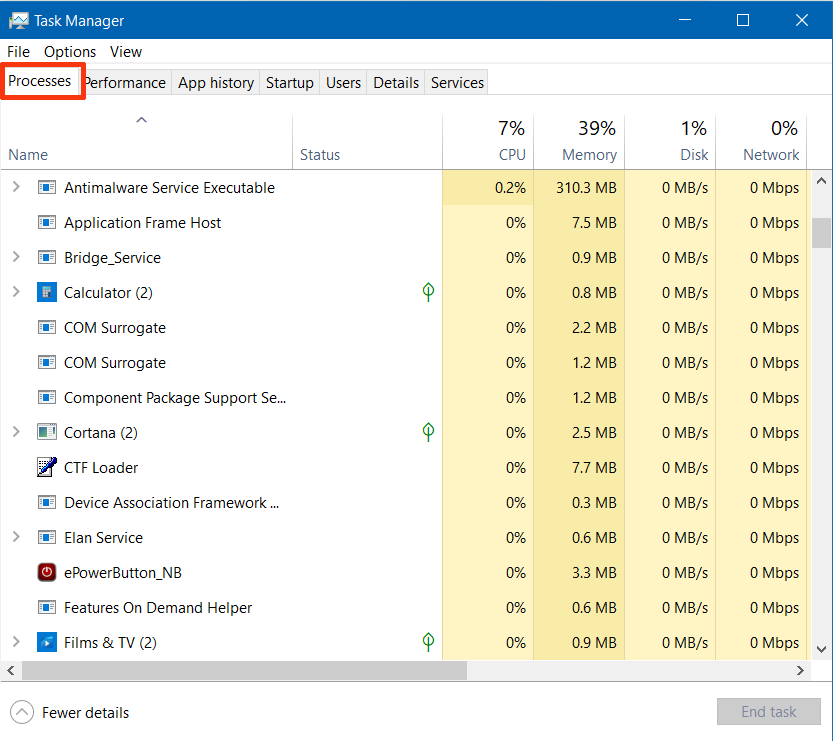Sort by the CPU column header
Viewport: 833px width, 741px height.
coord(488,142)
